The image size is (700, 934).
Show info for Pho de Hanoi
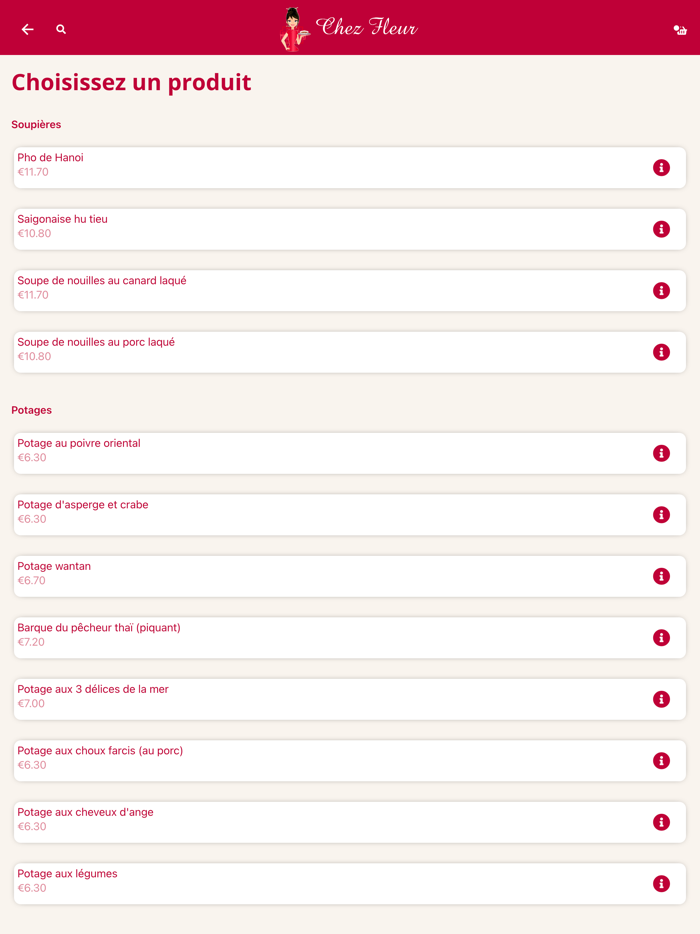(x=661, y=168)
